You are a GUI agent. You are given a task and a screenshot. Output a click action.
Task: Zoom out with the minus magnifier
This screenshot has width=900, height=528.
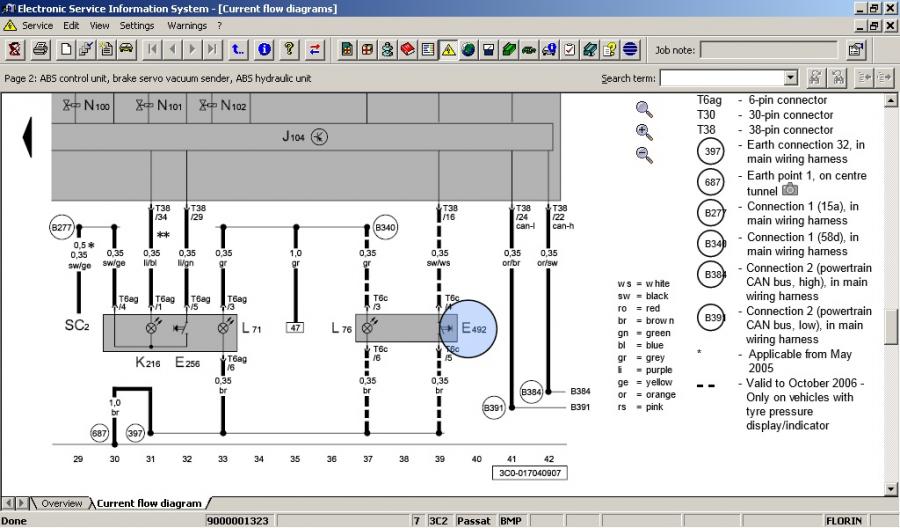(644, 155)
